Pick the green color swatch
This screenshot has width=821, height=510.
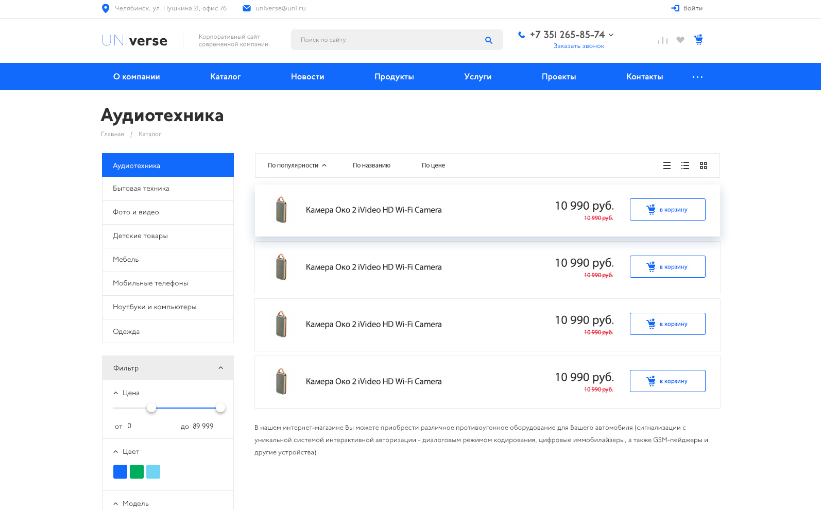click(x=136, y=472)
